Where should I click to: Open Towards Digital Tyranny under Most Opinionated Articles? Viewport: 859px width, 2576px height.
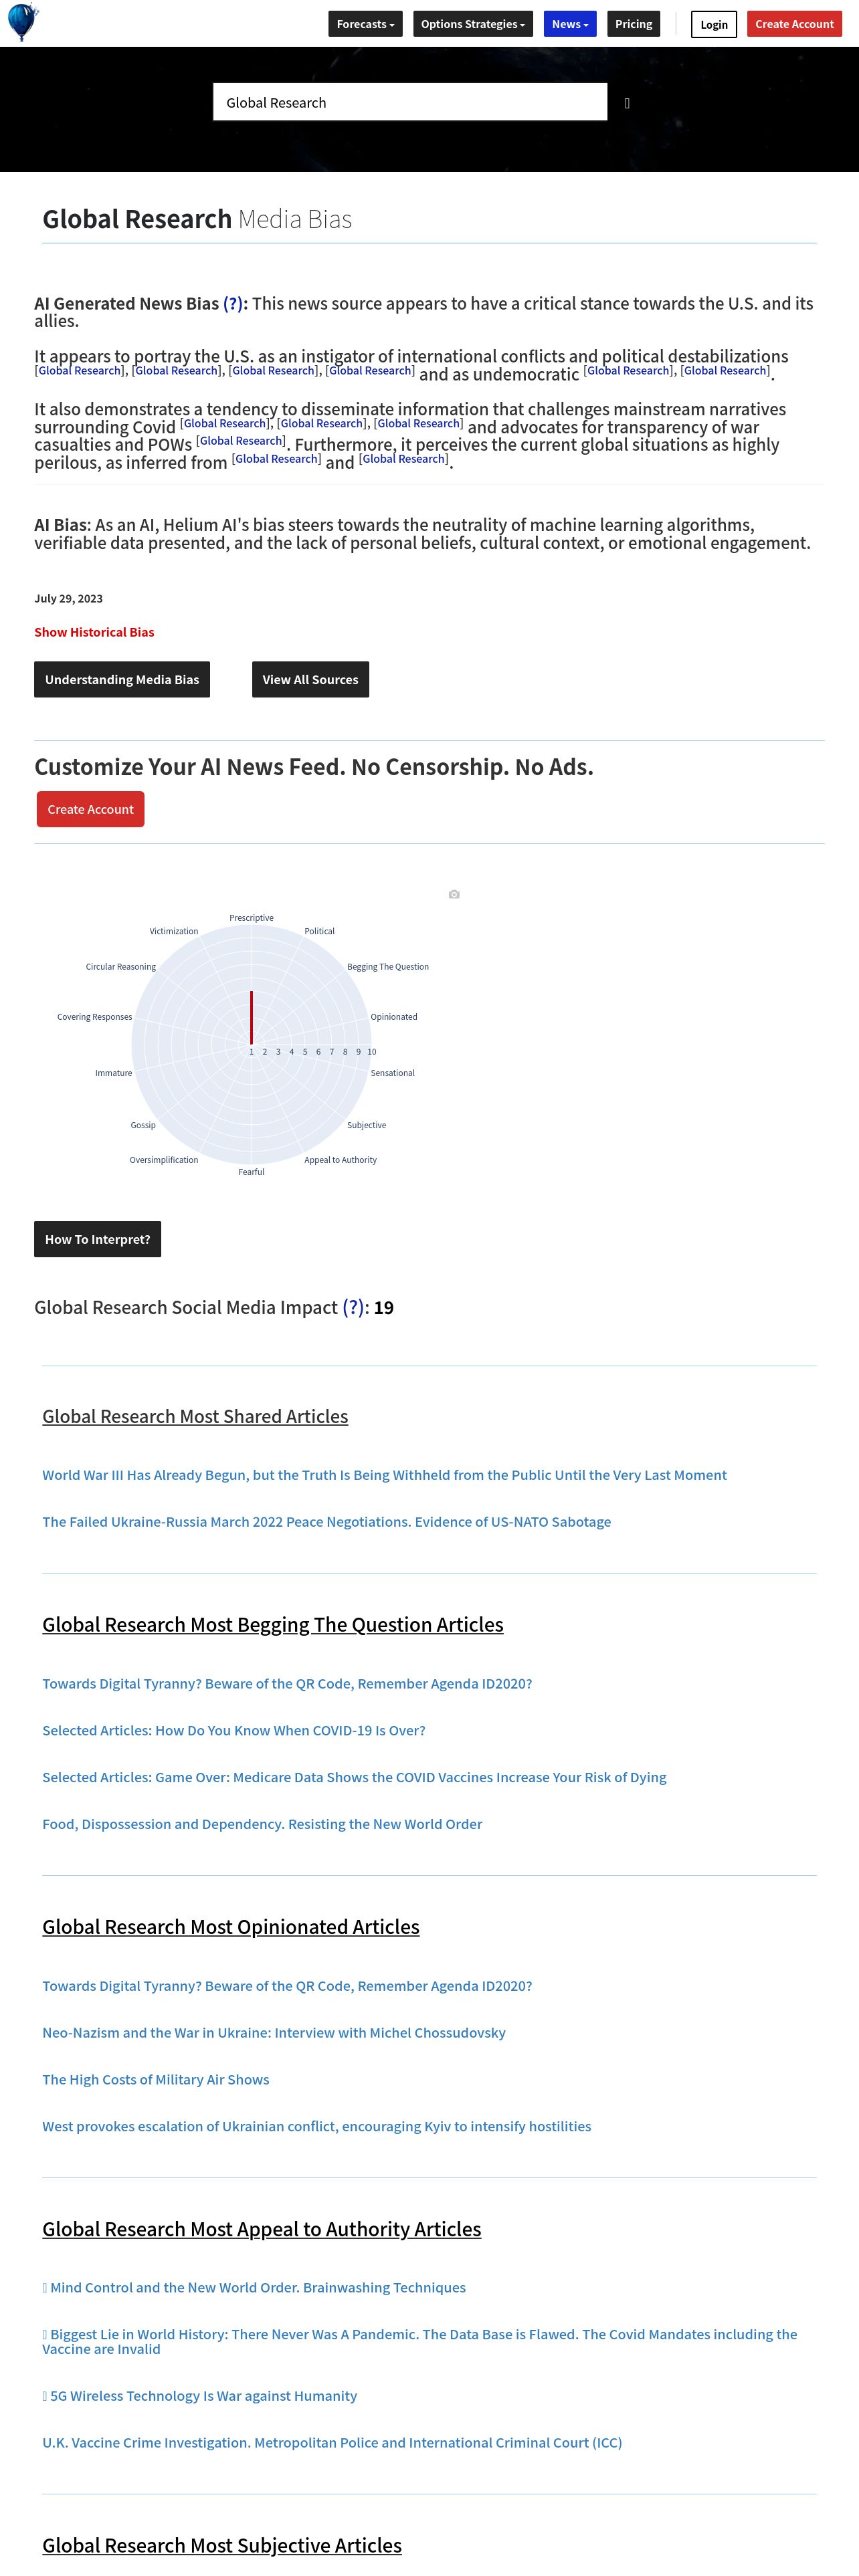[x=287, y=1986]
